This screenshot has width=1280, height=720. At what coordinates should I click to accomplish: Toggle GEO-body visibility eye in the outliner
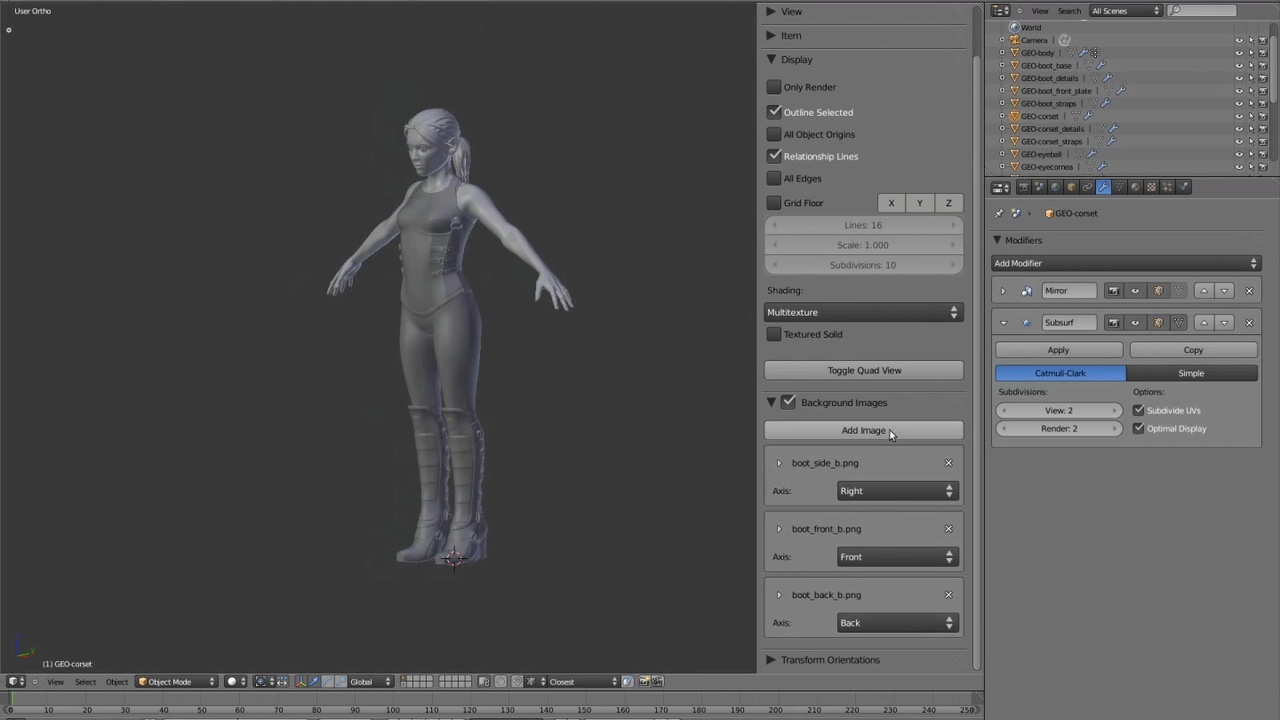tap(1240, 52)
